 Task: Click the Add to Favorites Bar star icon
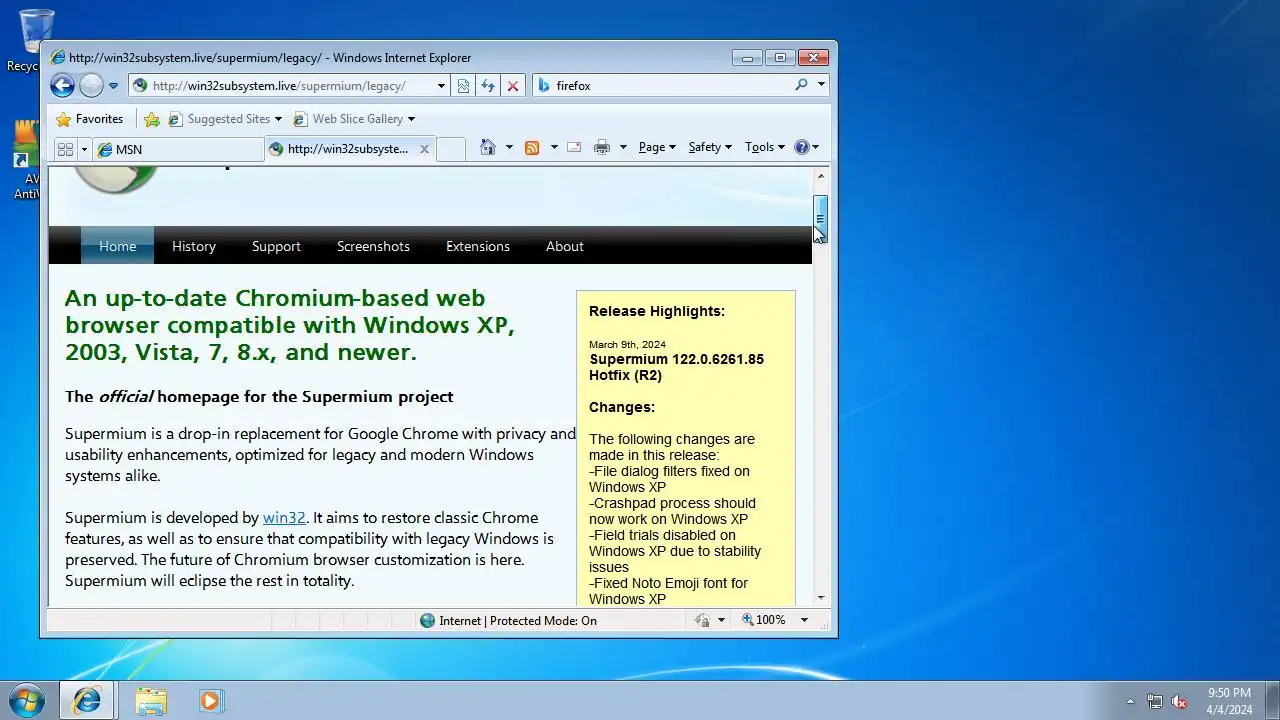coord(152,119)
